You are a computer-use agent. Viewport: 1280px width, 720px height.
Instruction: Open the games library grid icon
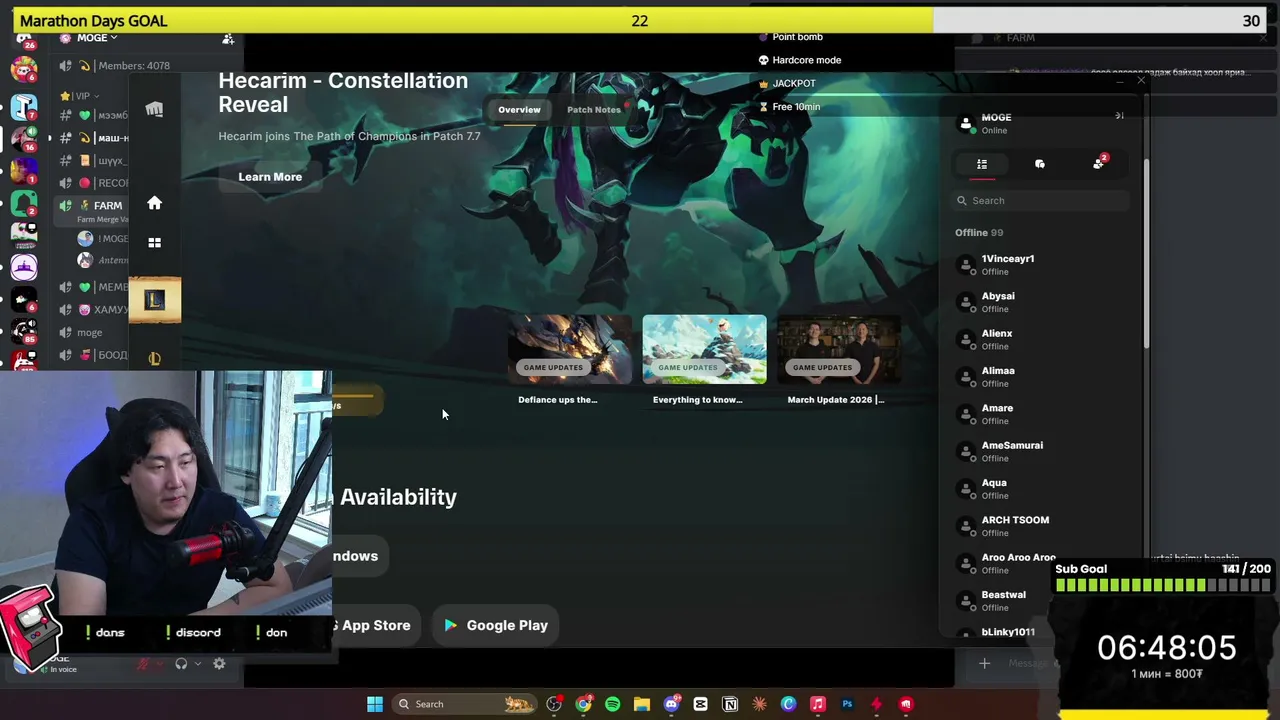[154, 242]
